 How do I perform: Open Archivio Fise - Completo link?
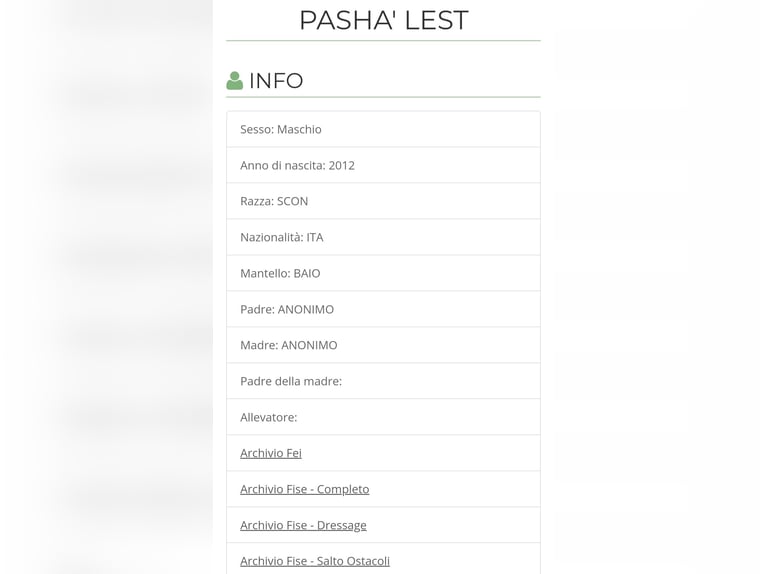pos(304,489)
